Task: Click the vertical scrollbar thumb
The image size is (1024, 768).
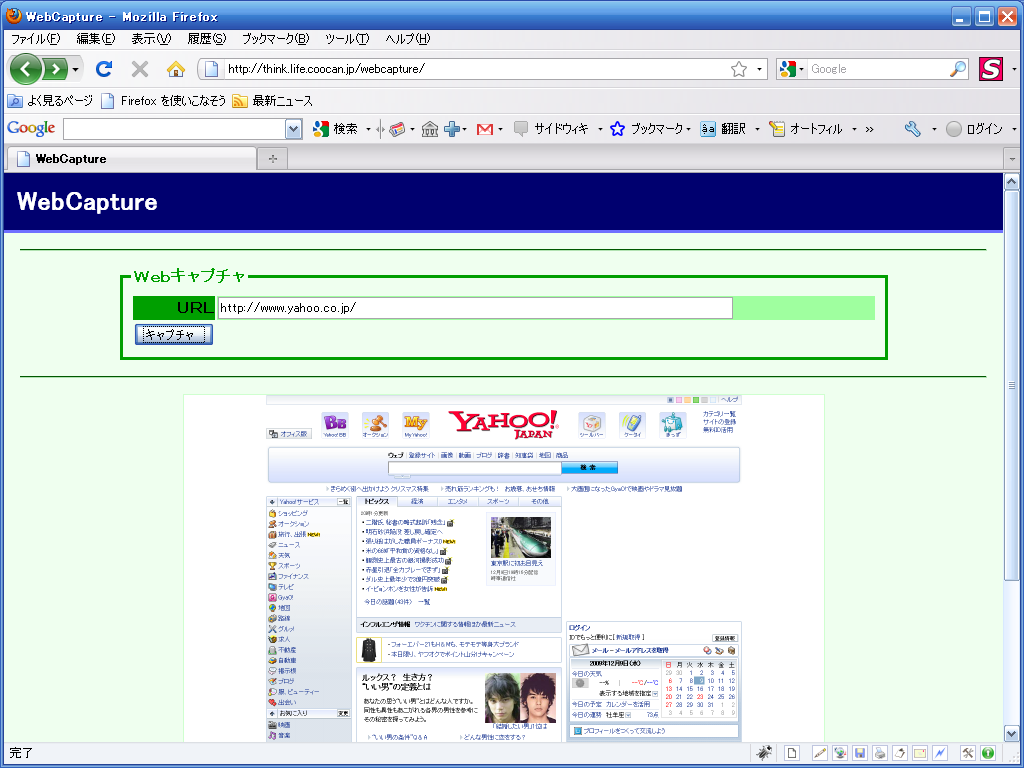Action: pos(1012,385)
